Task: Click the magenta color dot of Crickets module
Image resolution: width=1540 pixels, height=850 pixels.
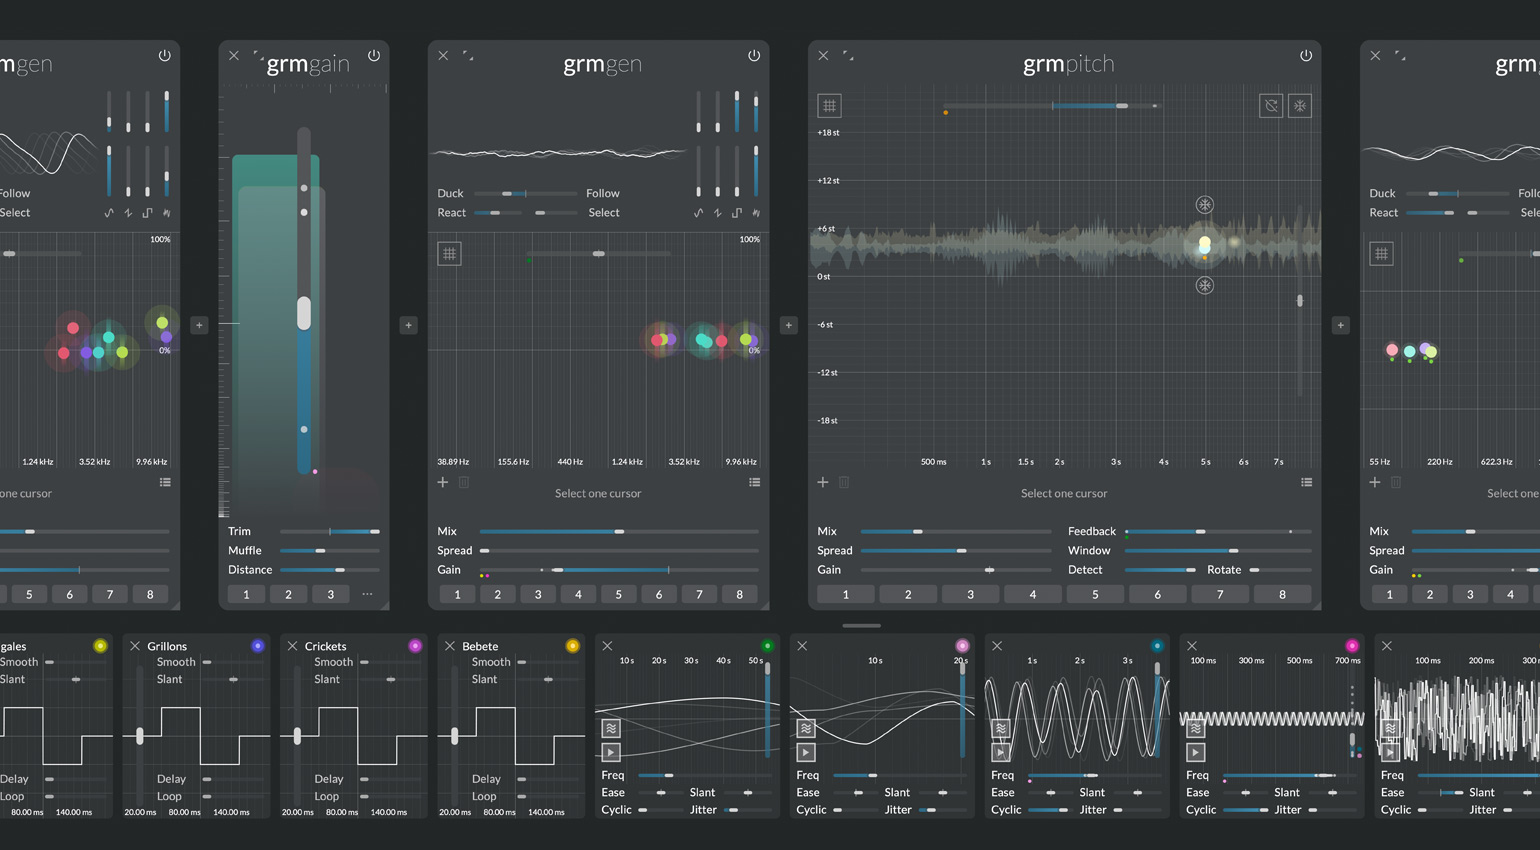Action: pyautogui.click(x=415, y=646)
